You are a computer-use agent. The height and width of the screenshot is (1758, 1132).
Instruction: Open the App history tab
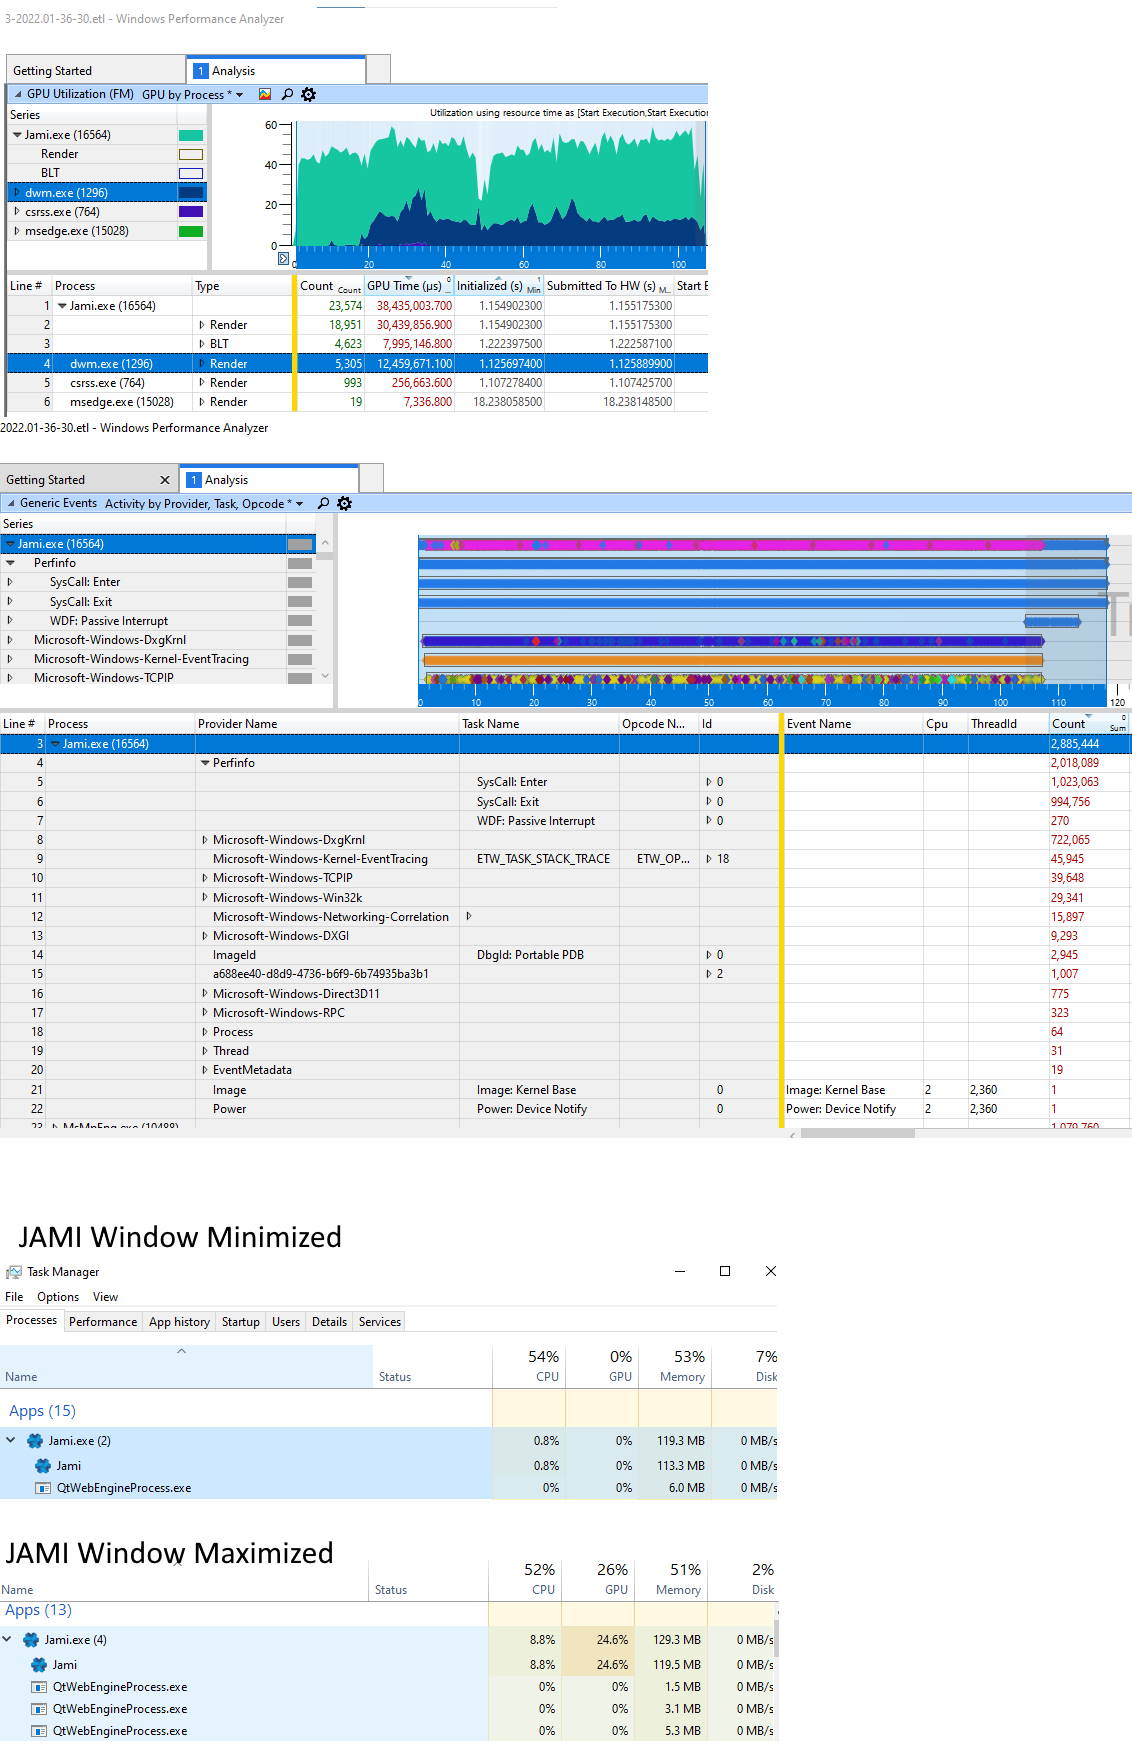(179, 1322)
